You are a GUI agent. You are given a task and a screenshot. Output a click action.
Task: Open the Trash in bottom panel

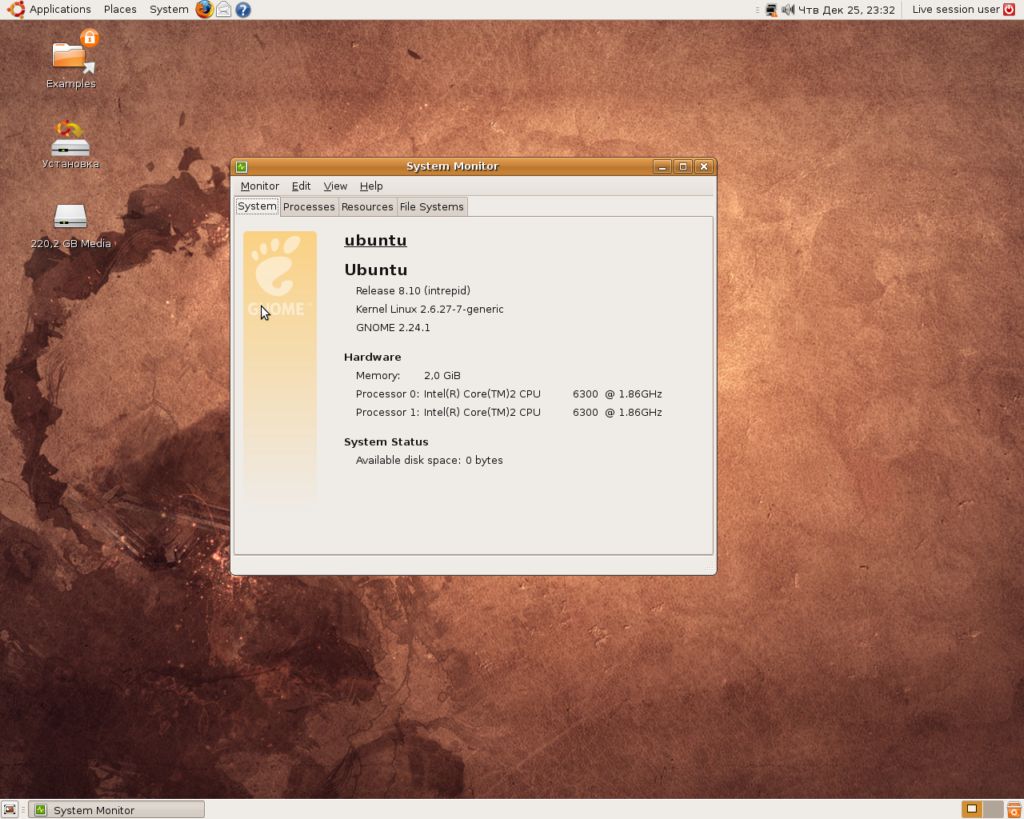coord(1013,810)
